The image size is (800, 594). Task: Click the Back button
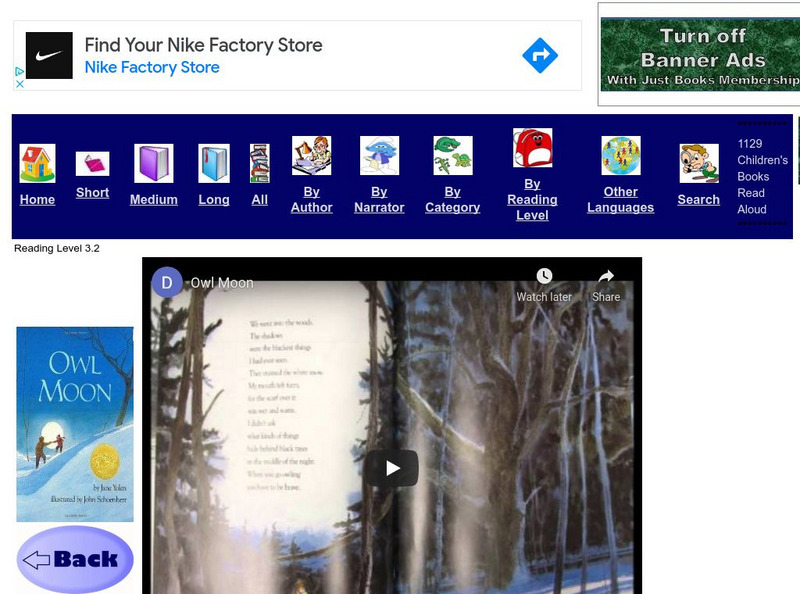pyautogui.click(x=75, y=559)
